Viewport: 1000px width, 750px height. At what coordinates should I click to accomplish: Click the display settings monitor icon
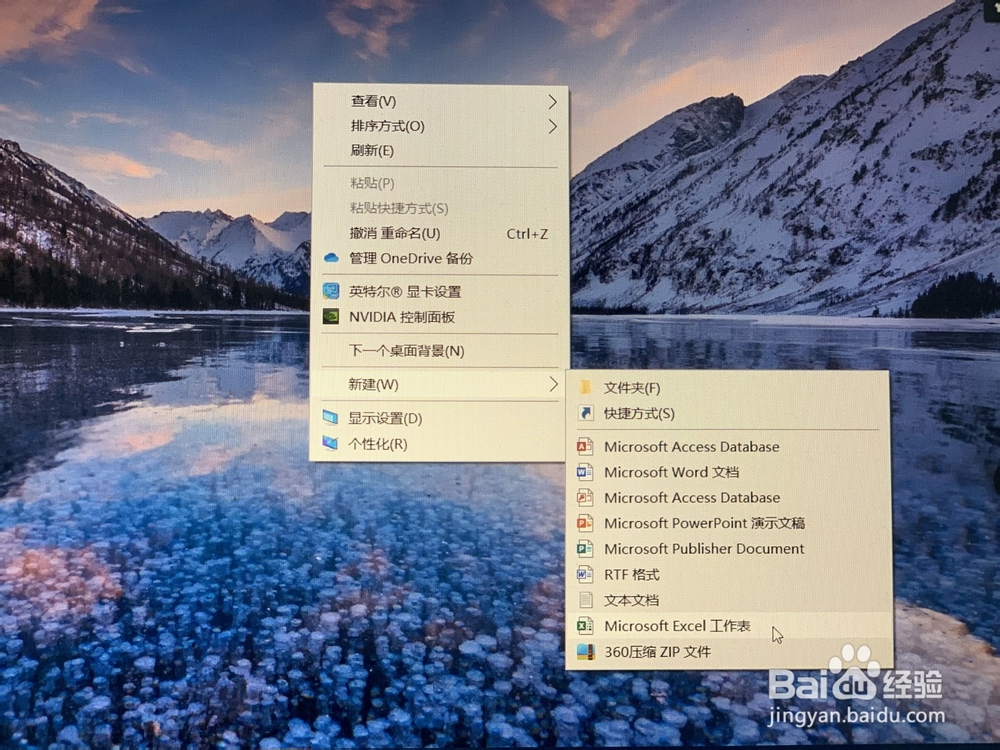point(330,418)
